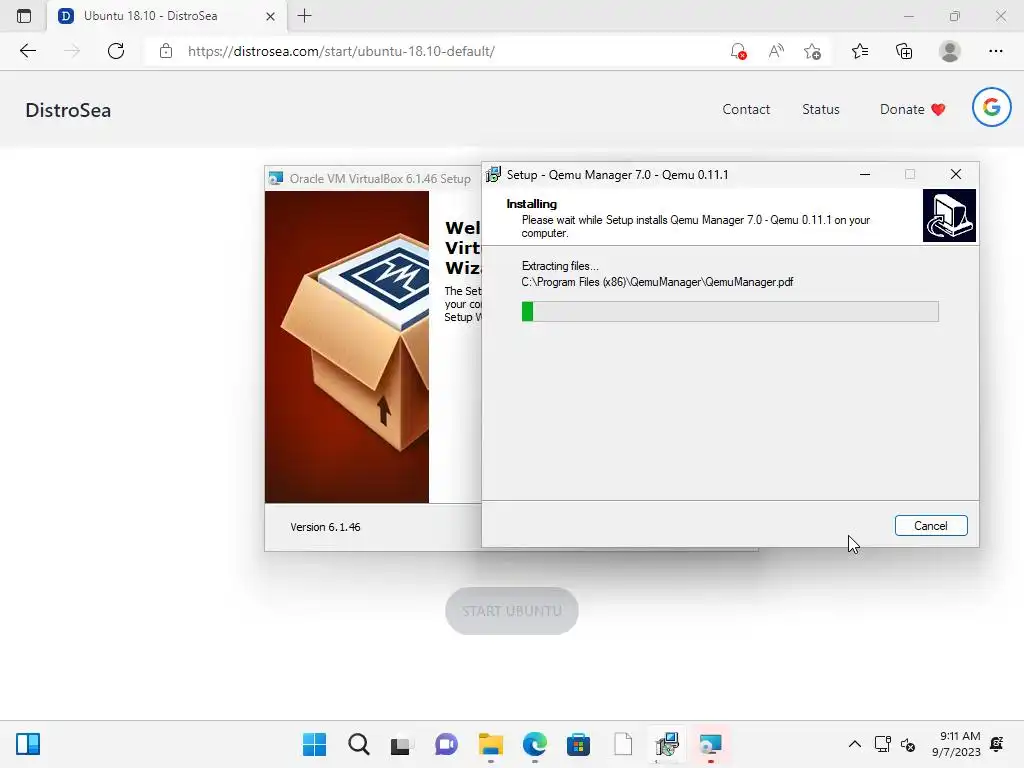The height and width of the screenshot is (768, 1024).
Task: Open Edge Settings and more menu
Action: (x=995, y=51)
